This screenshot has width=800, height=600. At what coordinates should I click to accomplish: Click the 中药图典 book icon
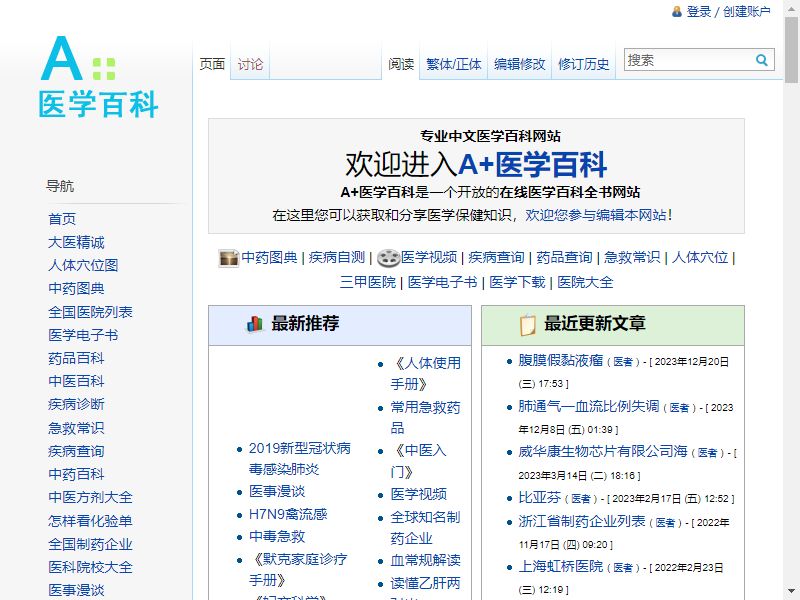tap(228, 258)
